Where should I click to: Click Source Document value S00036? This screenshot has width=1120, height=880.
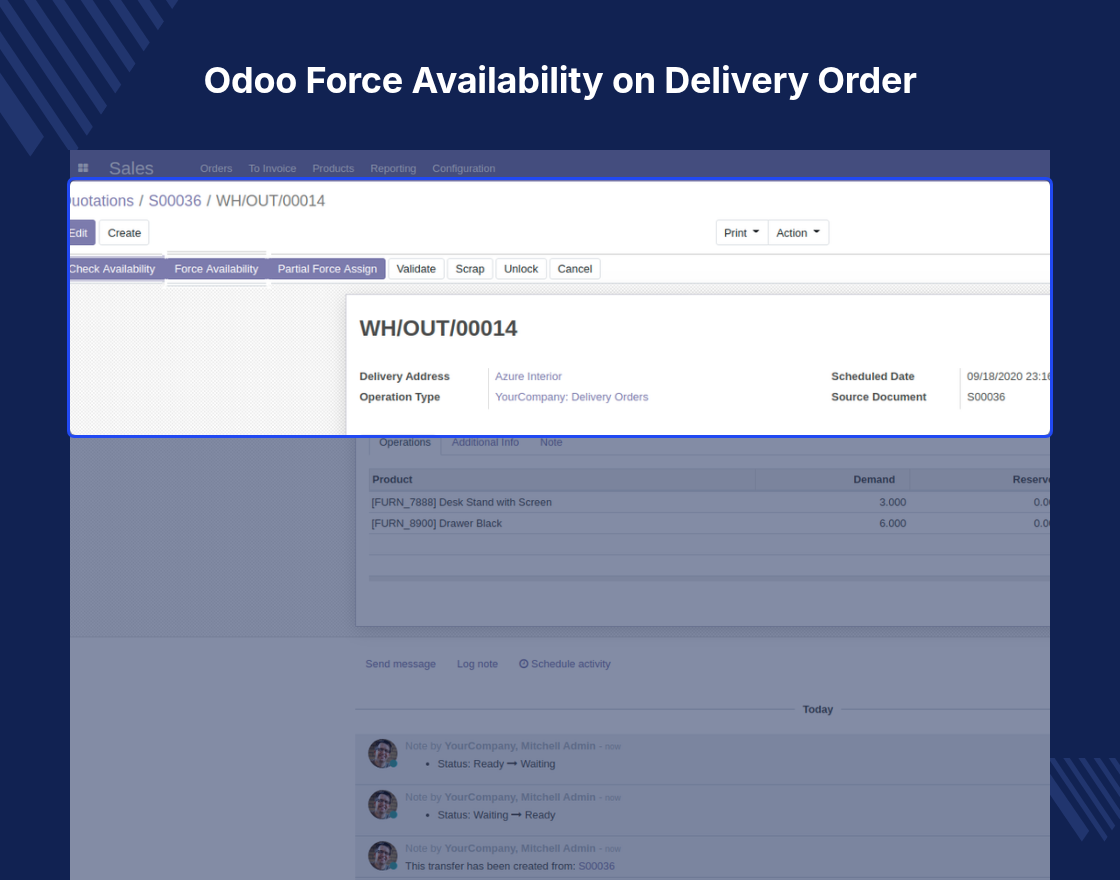(x=986, y=397)
